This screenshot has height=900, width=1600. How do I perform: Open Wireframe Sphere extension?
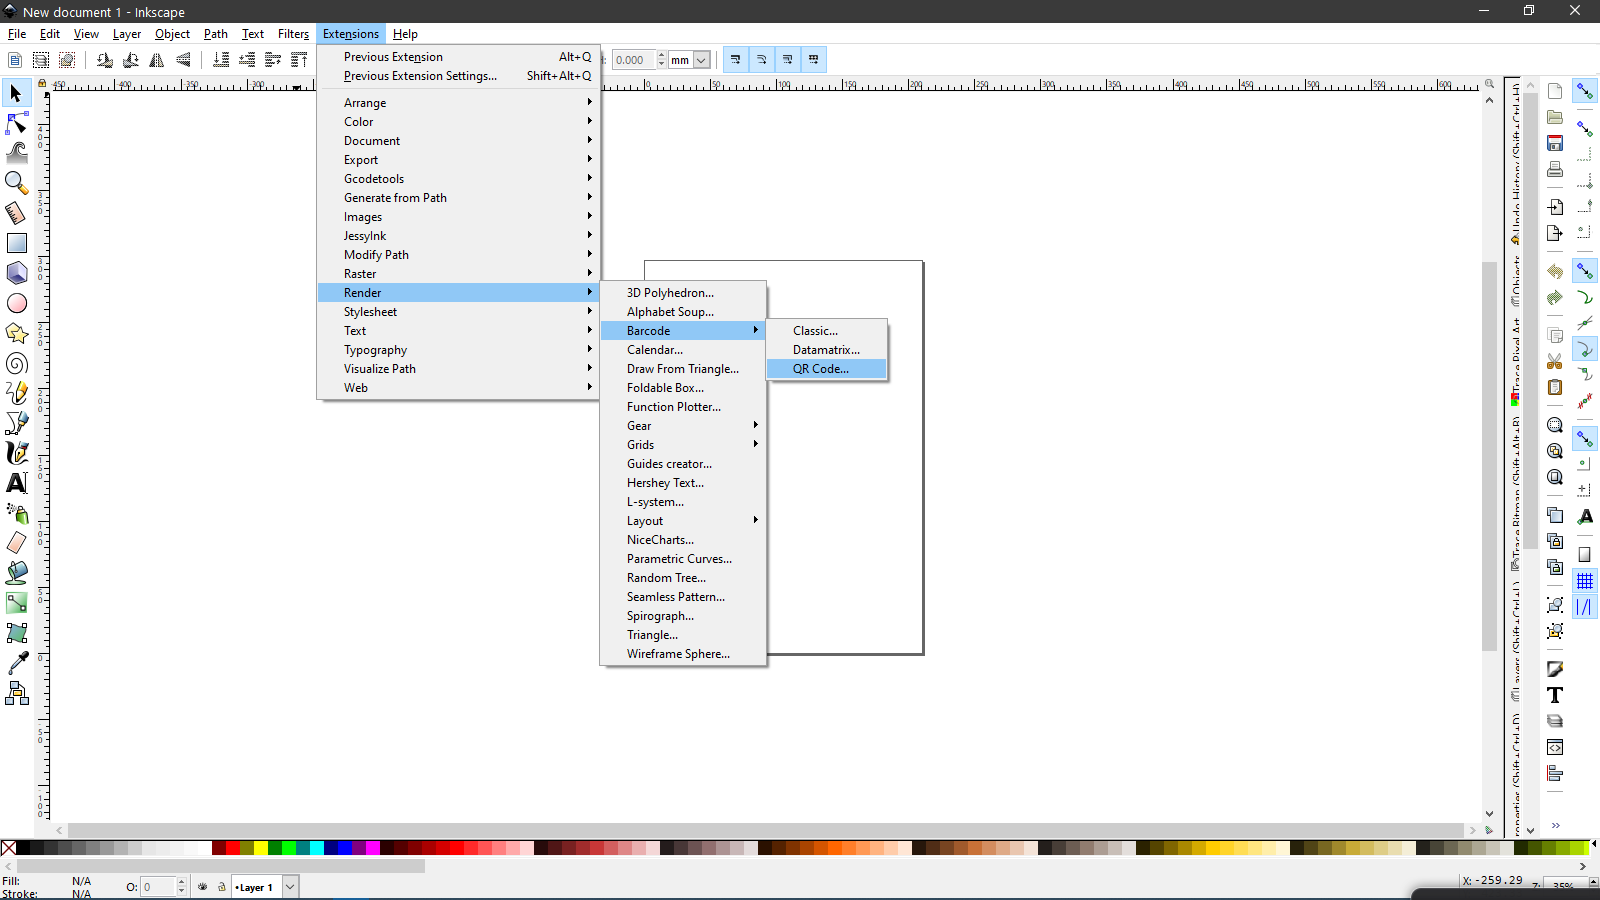click(683, 654)
